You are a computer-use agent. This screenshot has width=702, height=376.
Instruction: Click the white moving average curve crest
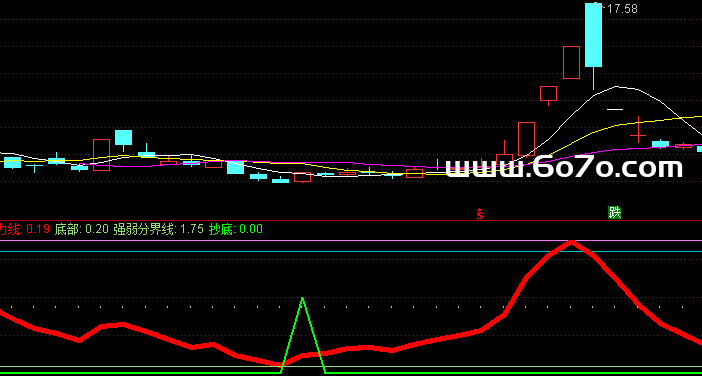(x=618, y=87)
